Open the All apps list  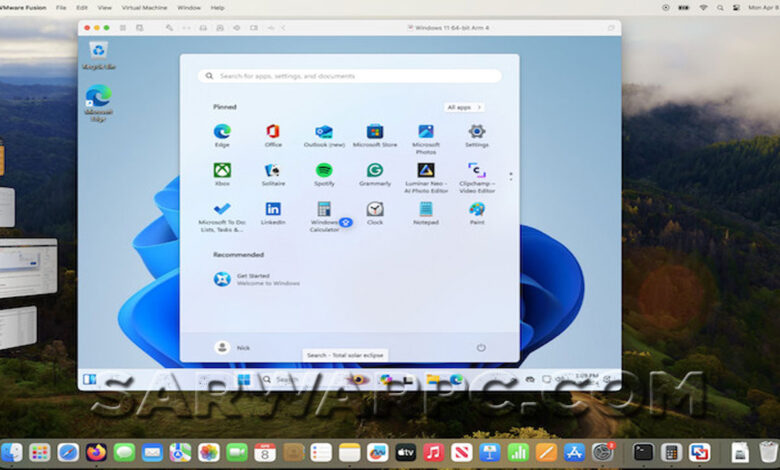pos(464,107)
